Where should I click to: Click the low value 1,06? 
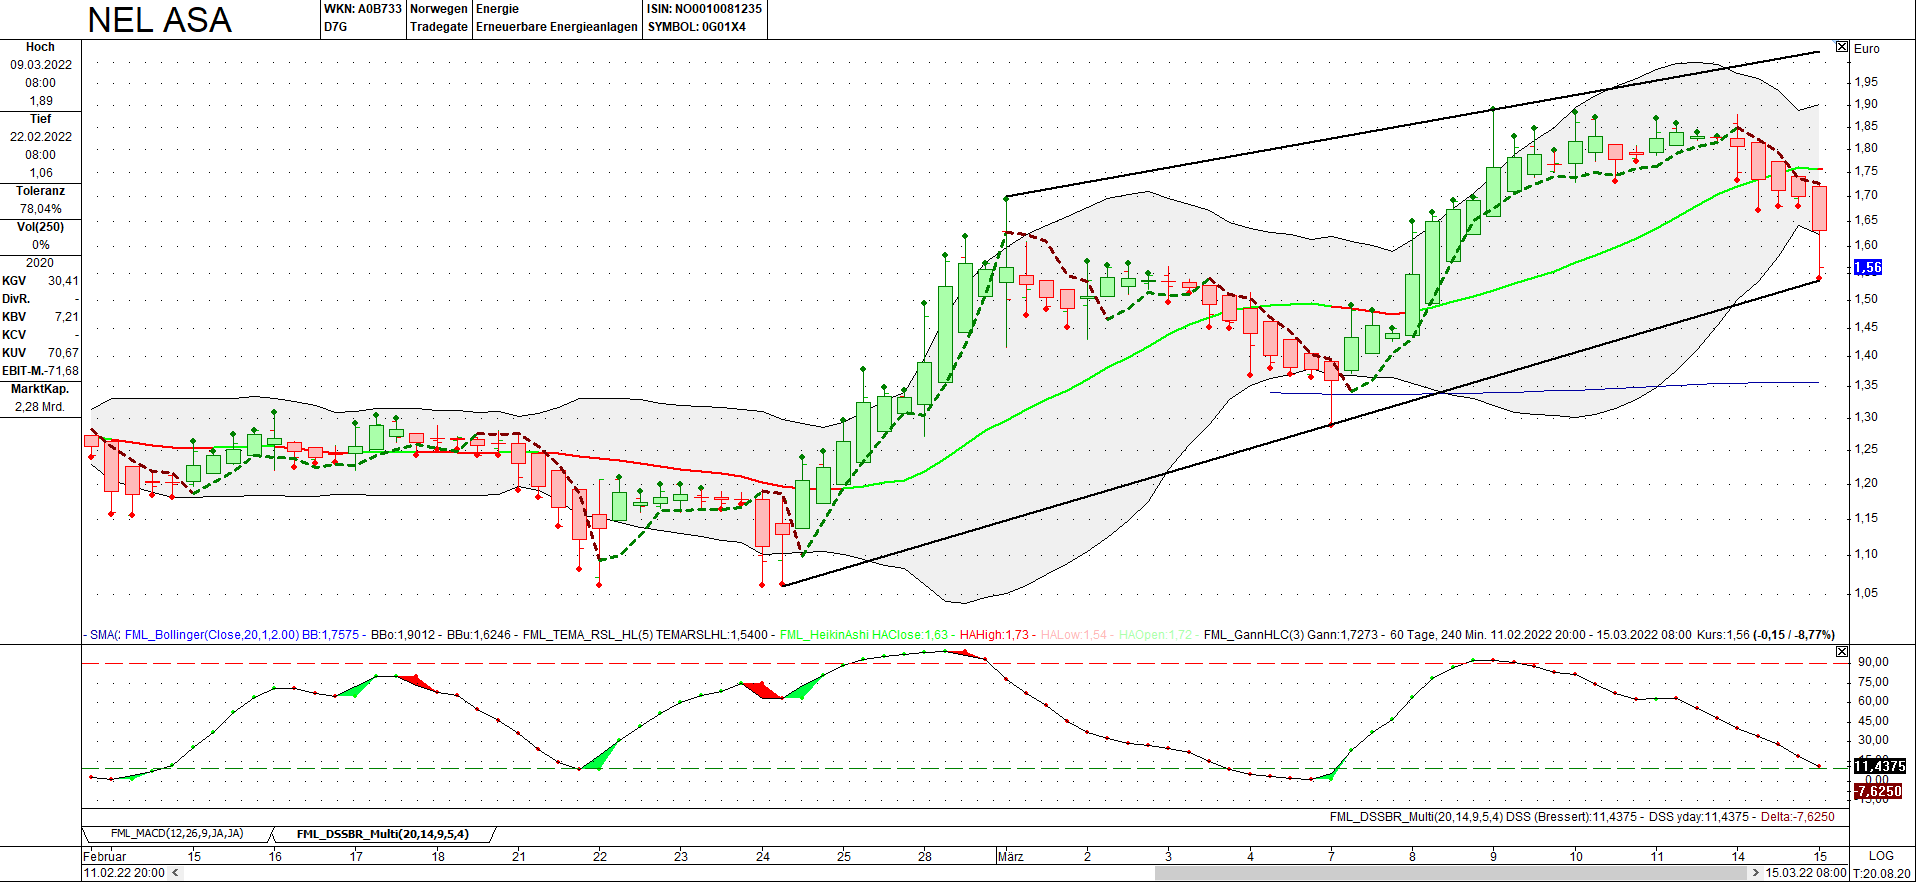(x=41, y=173)
